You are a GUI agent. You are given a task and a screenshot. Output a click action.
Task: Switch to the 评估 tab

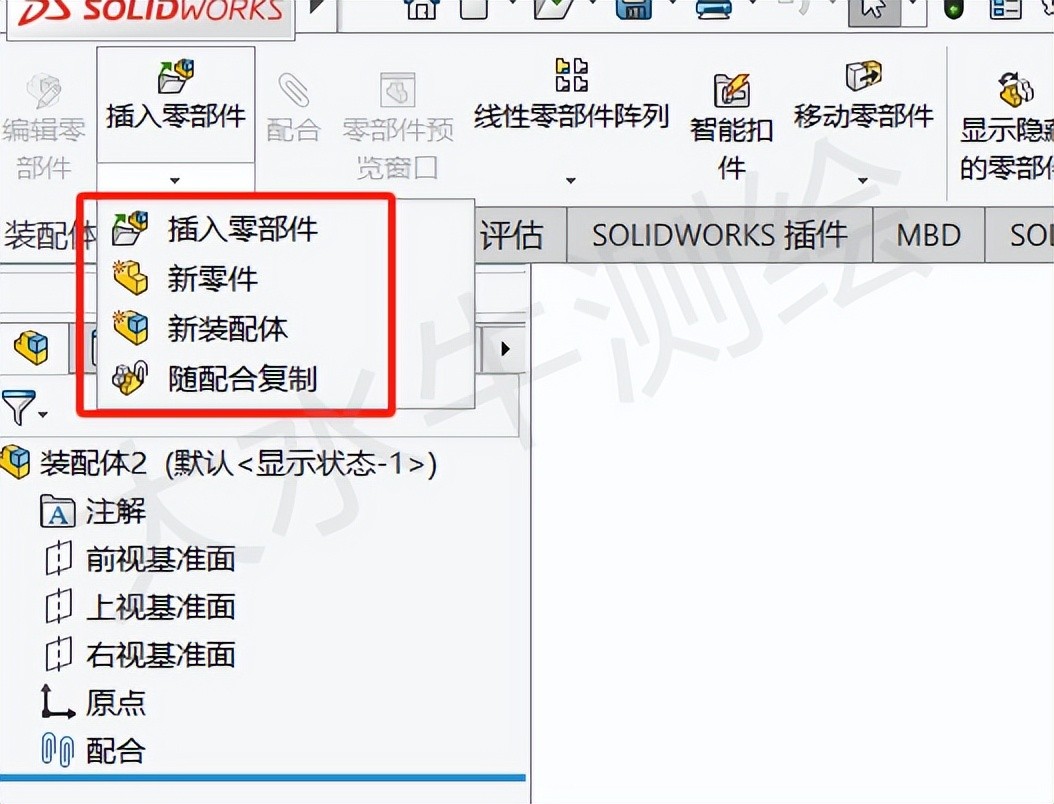(512, 235)
